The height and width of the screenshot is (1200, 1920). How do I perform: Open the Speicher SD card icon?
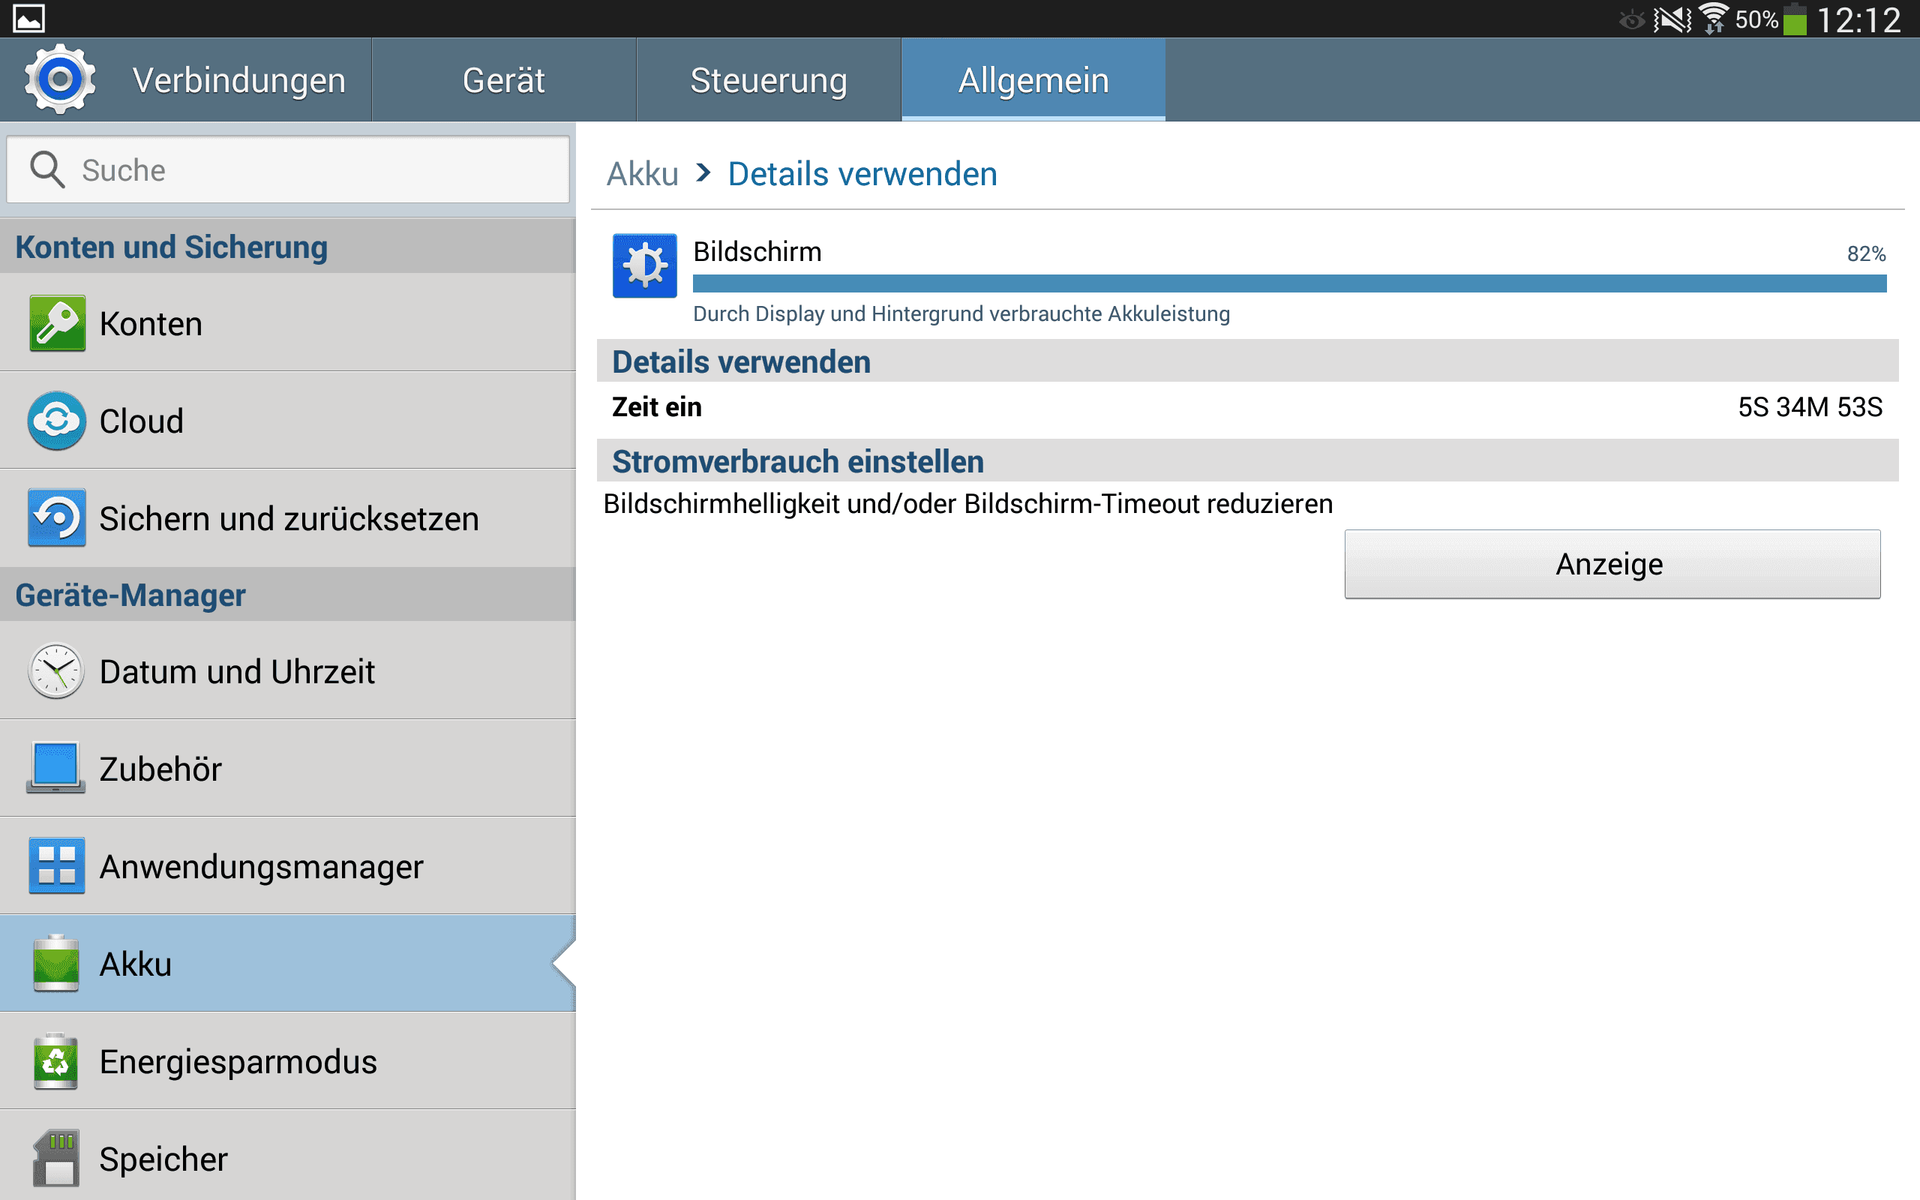[57, 1158]
